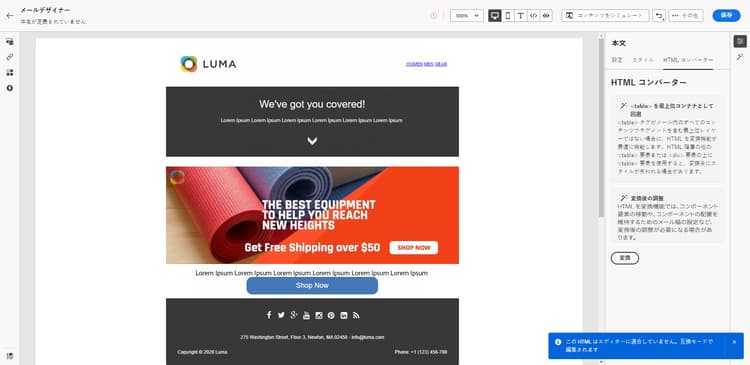Click the undo button in top toolbar

(x=659, y=15)
